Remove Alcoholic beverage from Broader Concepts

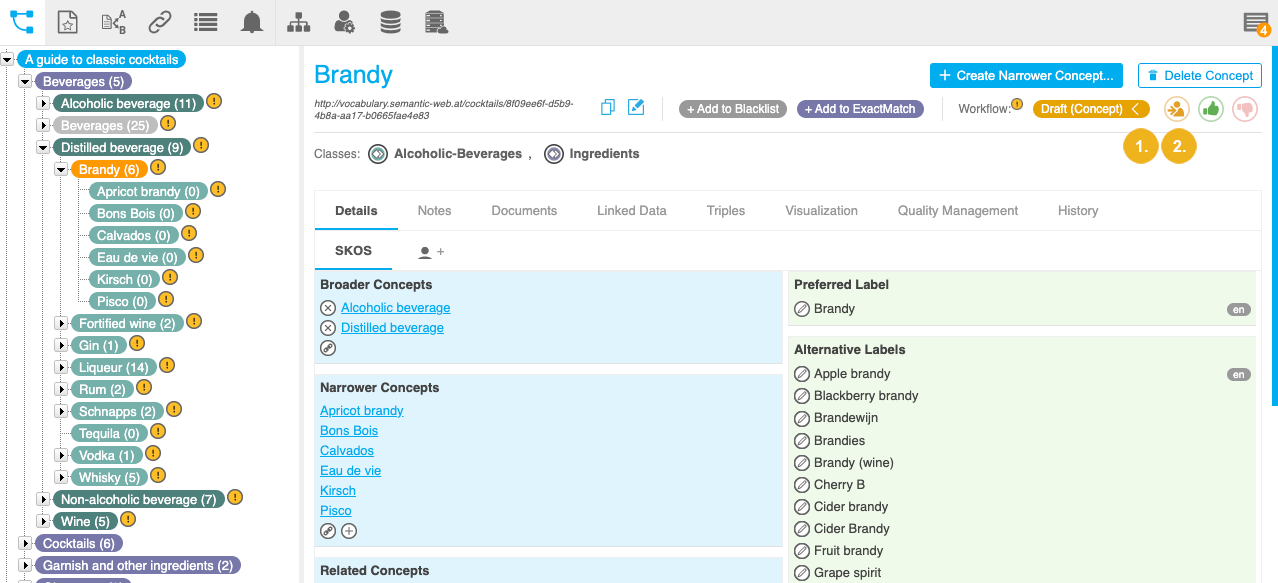328,307
